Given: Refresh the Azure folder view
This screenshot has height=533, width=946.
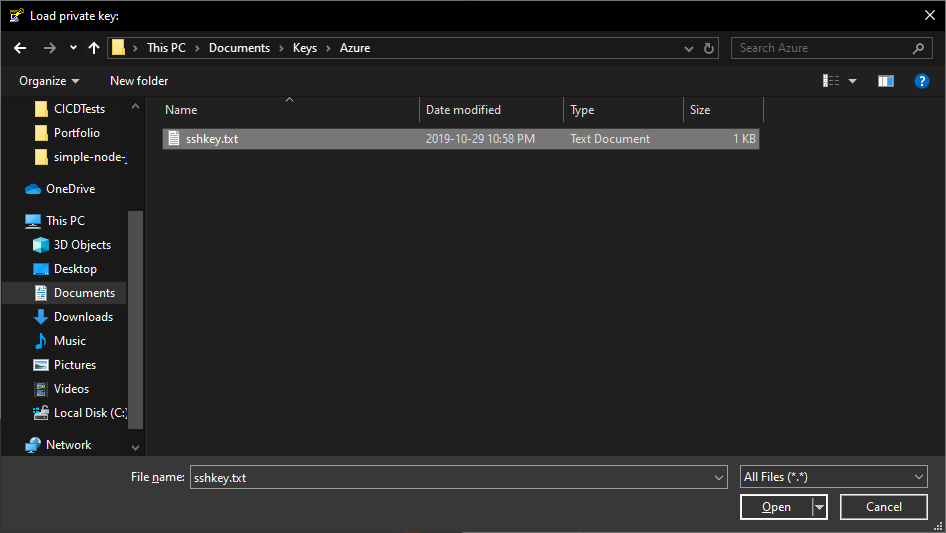Looking at the screenshot, I should tap(709, 48).
